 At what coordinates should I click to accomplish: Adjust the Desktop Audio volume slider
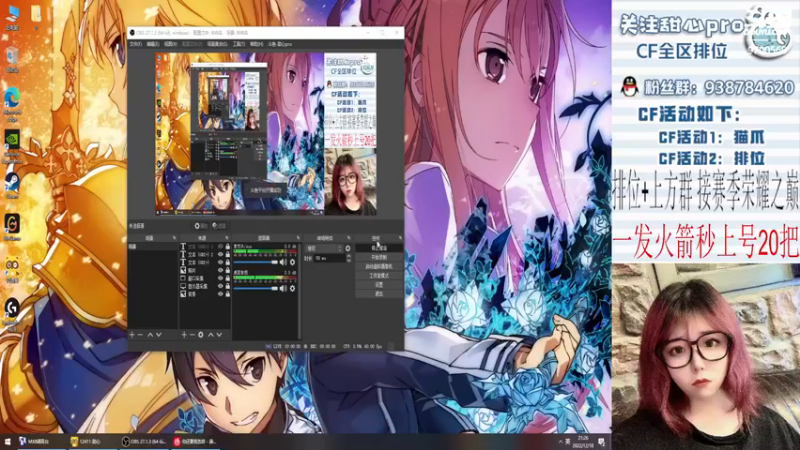[256, 288]
